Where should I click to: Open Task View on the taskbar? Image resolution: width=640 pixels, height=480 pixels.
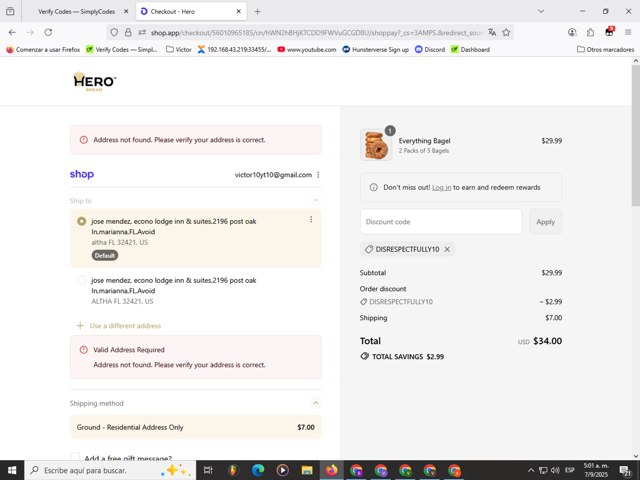pyautogui.click(x=208, y=470)
